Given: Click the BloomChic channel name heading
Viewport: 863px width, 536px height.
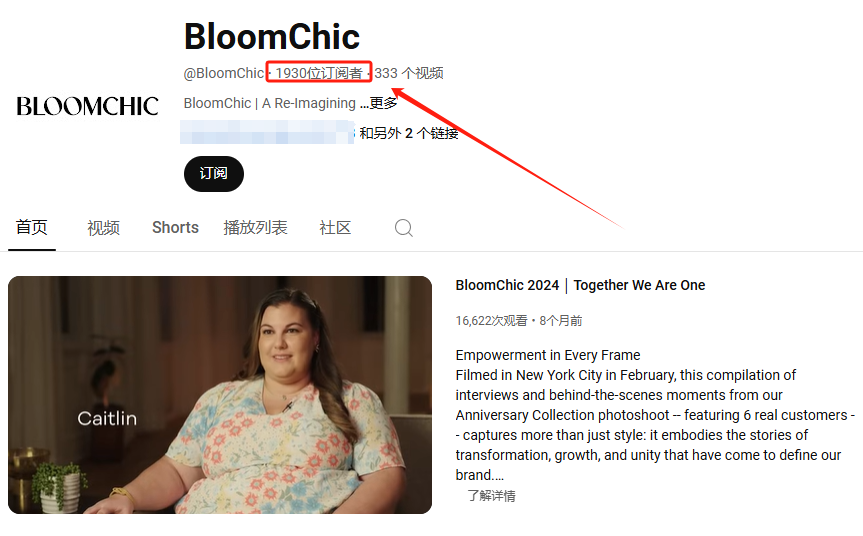Looking at the screenshot, I should [272, 37].
